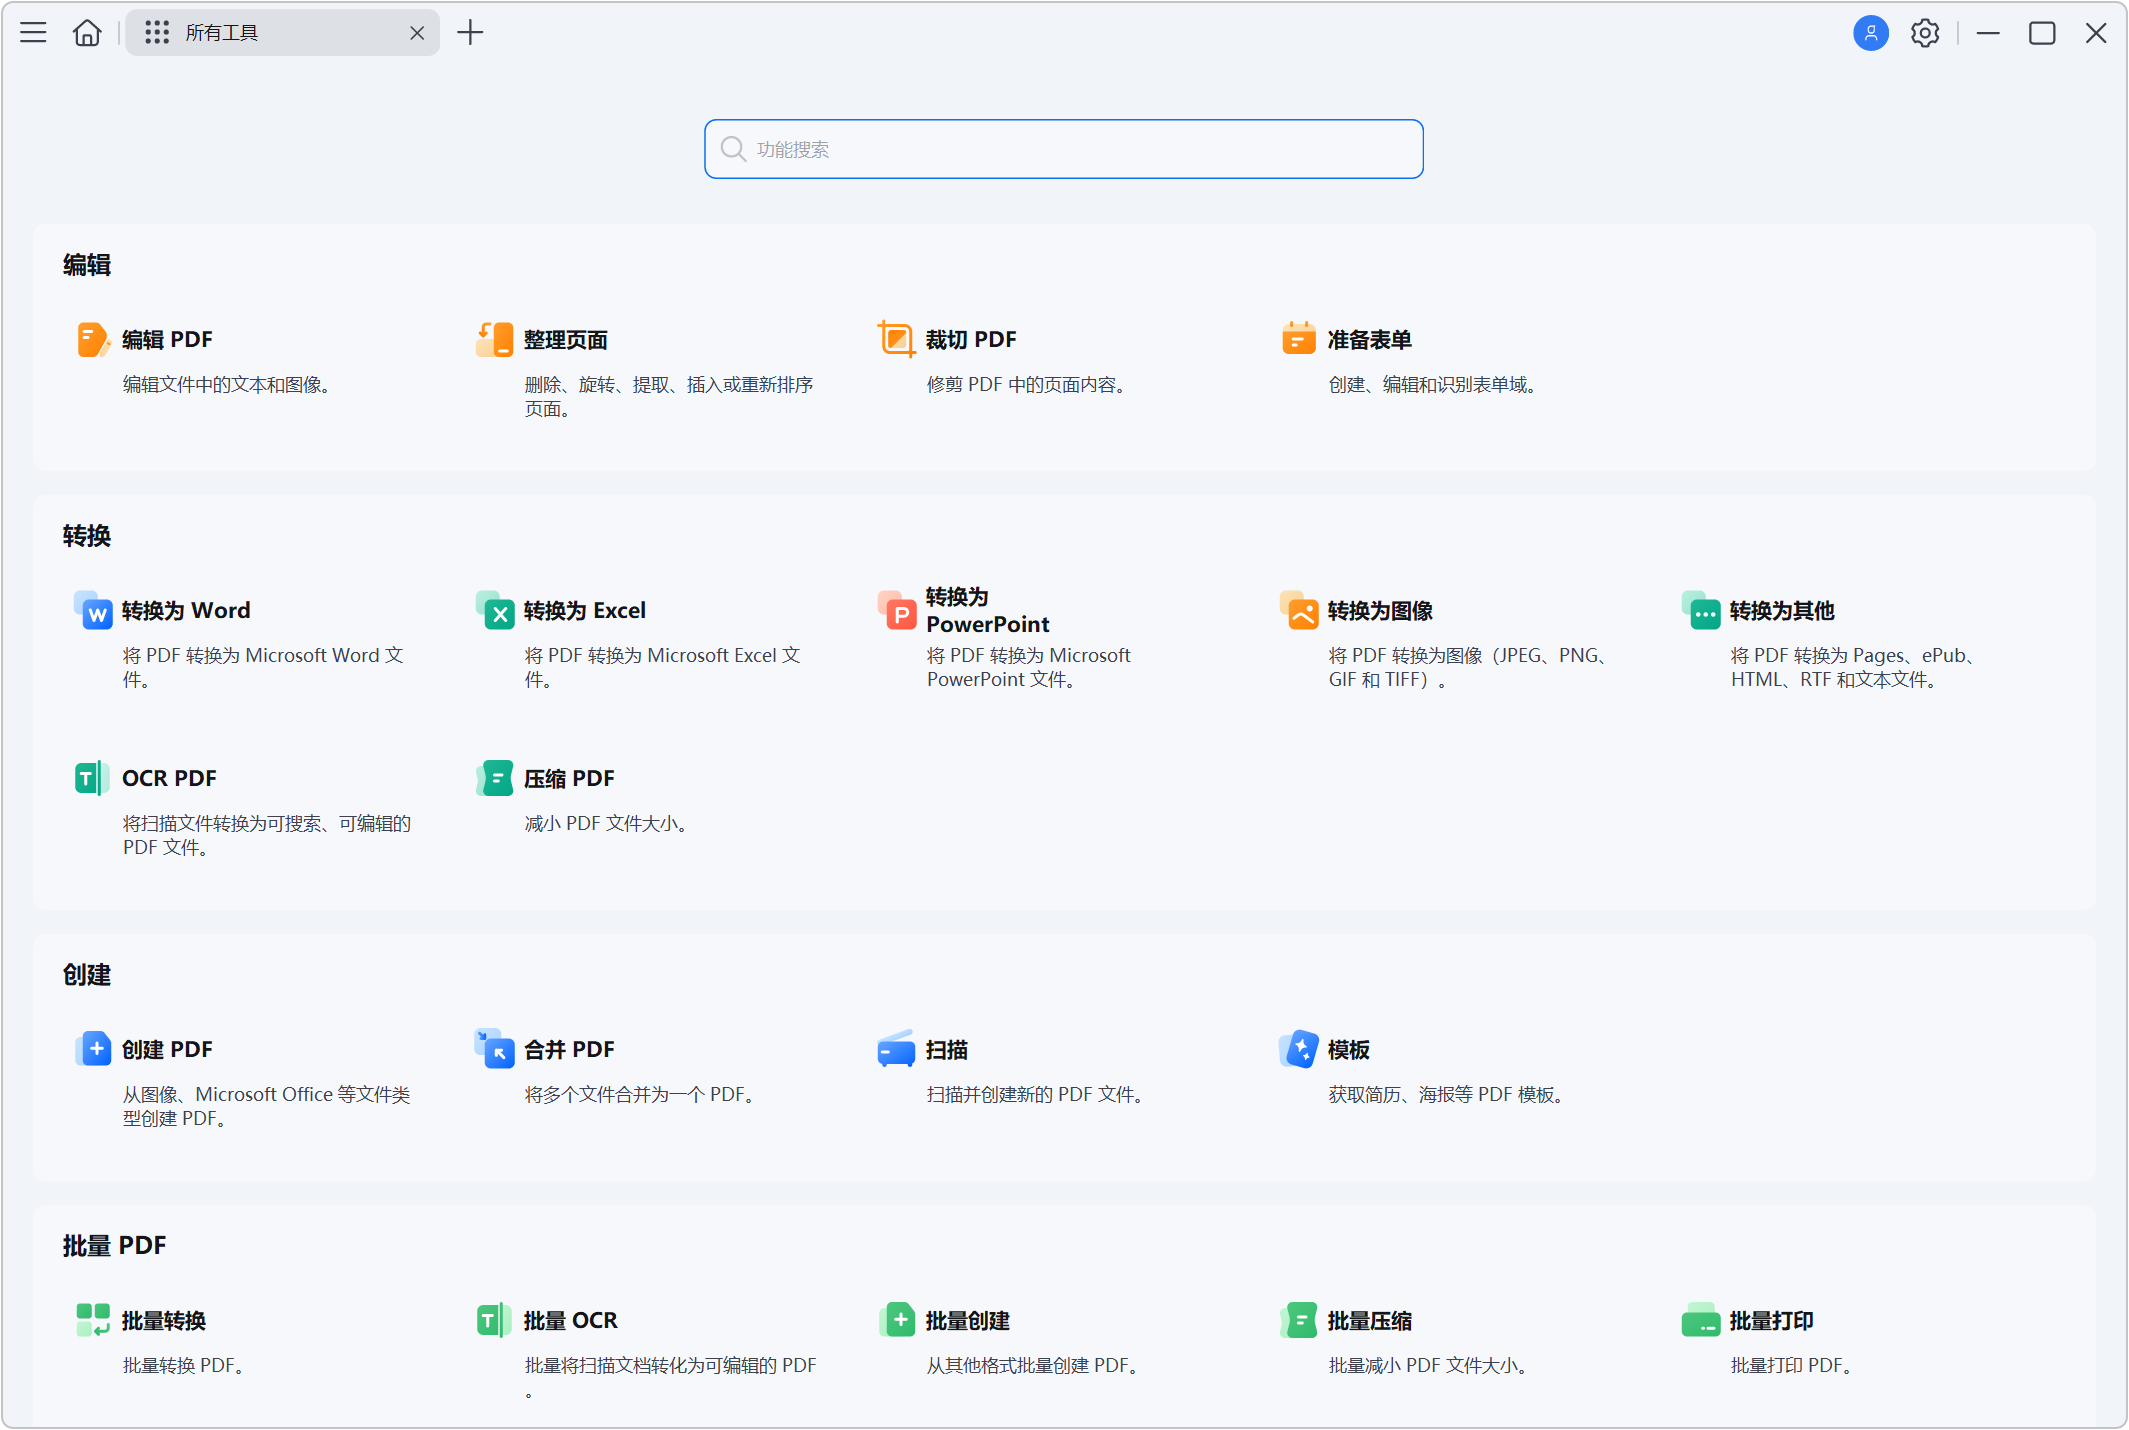The image size is (2129, 1430).
Task: Click the 转换为图像 icon
Action: coord(1299,611)
